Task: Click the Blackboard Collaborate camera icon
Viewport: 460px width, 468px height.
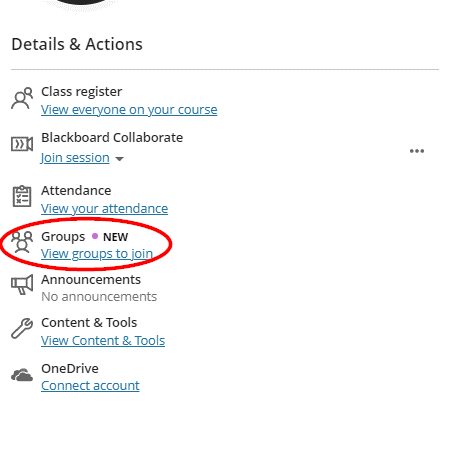Action: coord(22,144)
